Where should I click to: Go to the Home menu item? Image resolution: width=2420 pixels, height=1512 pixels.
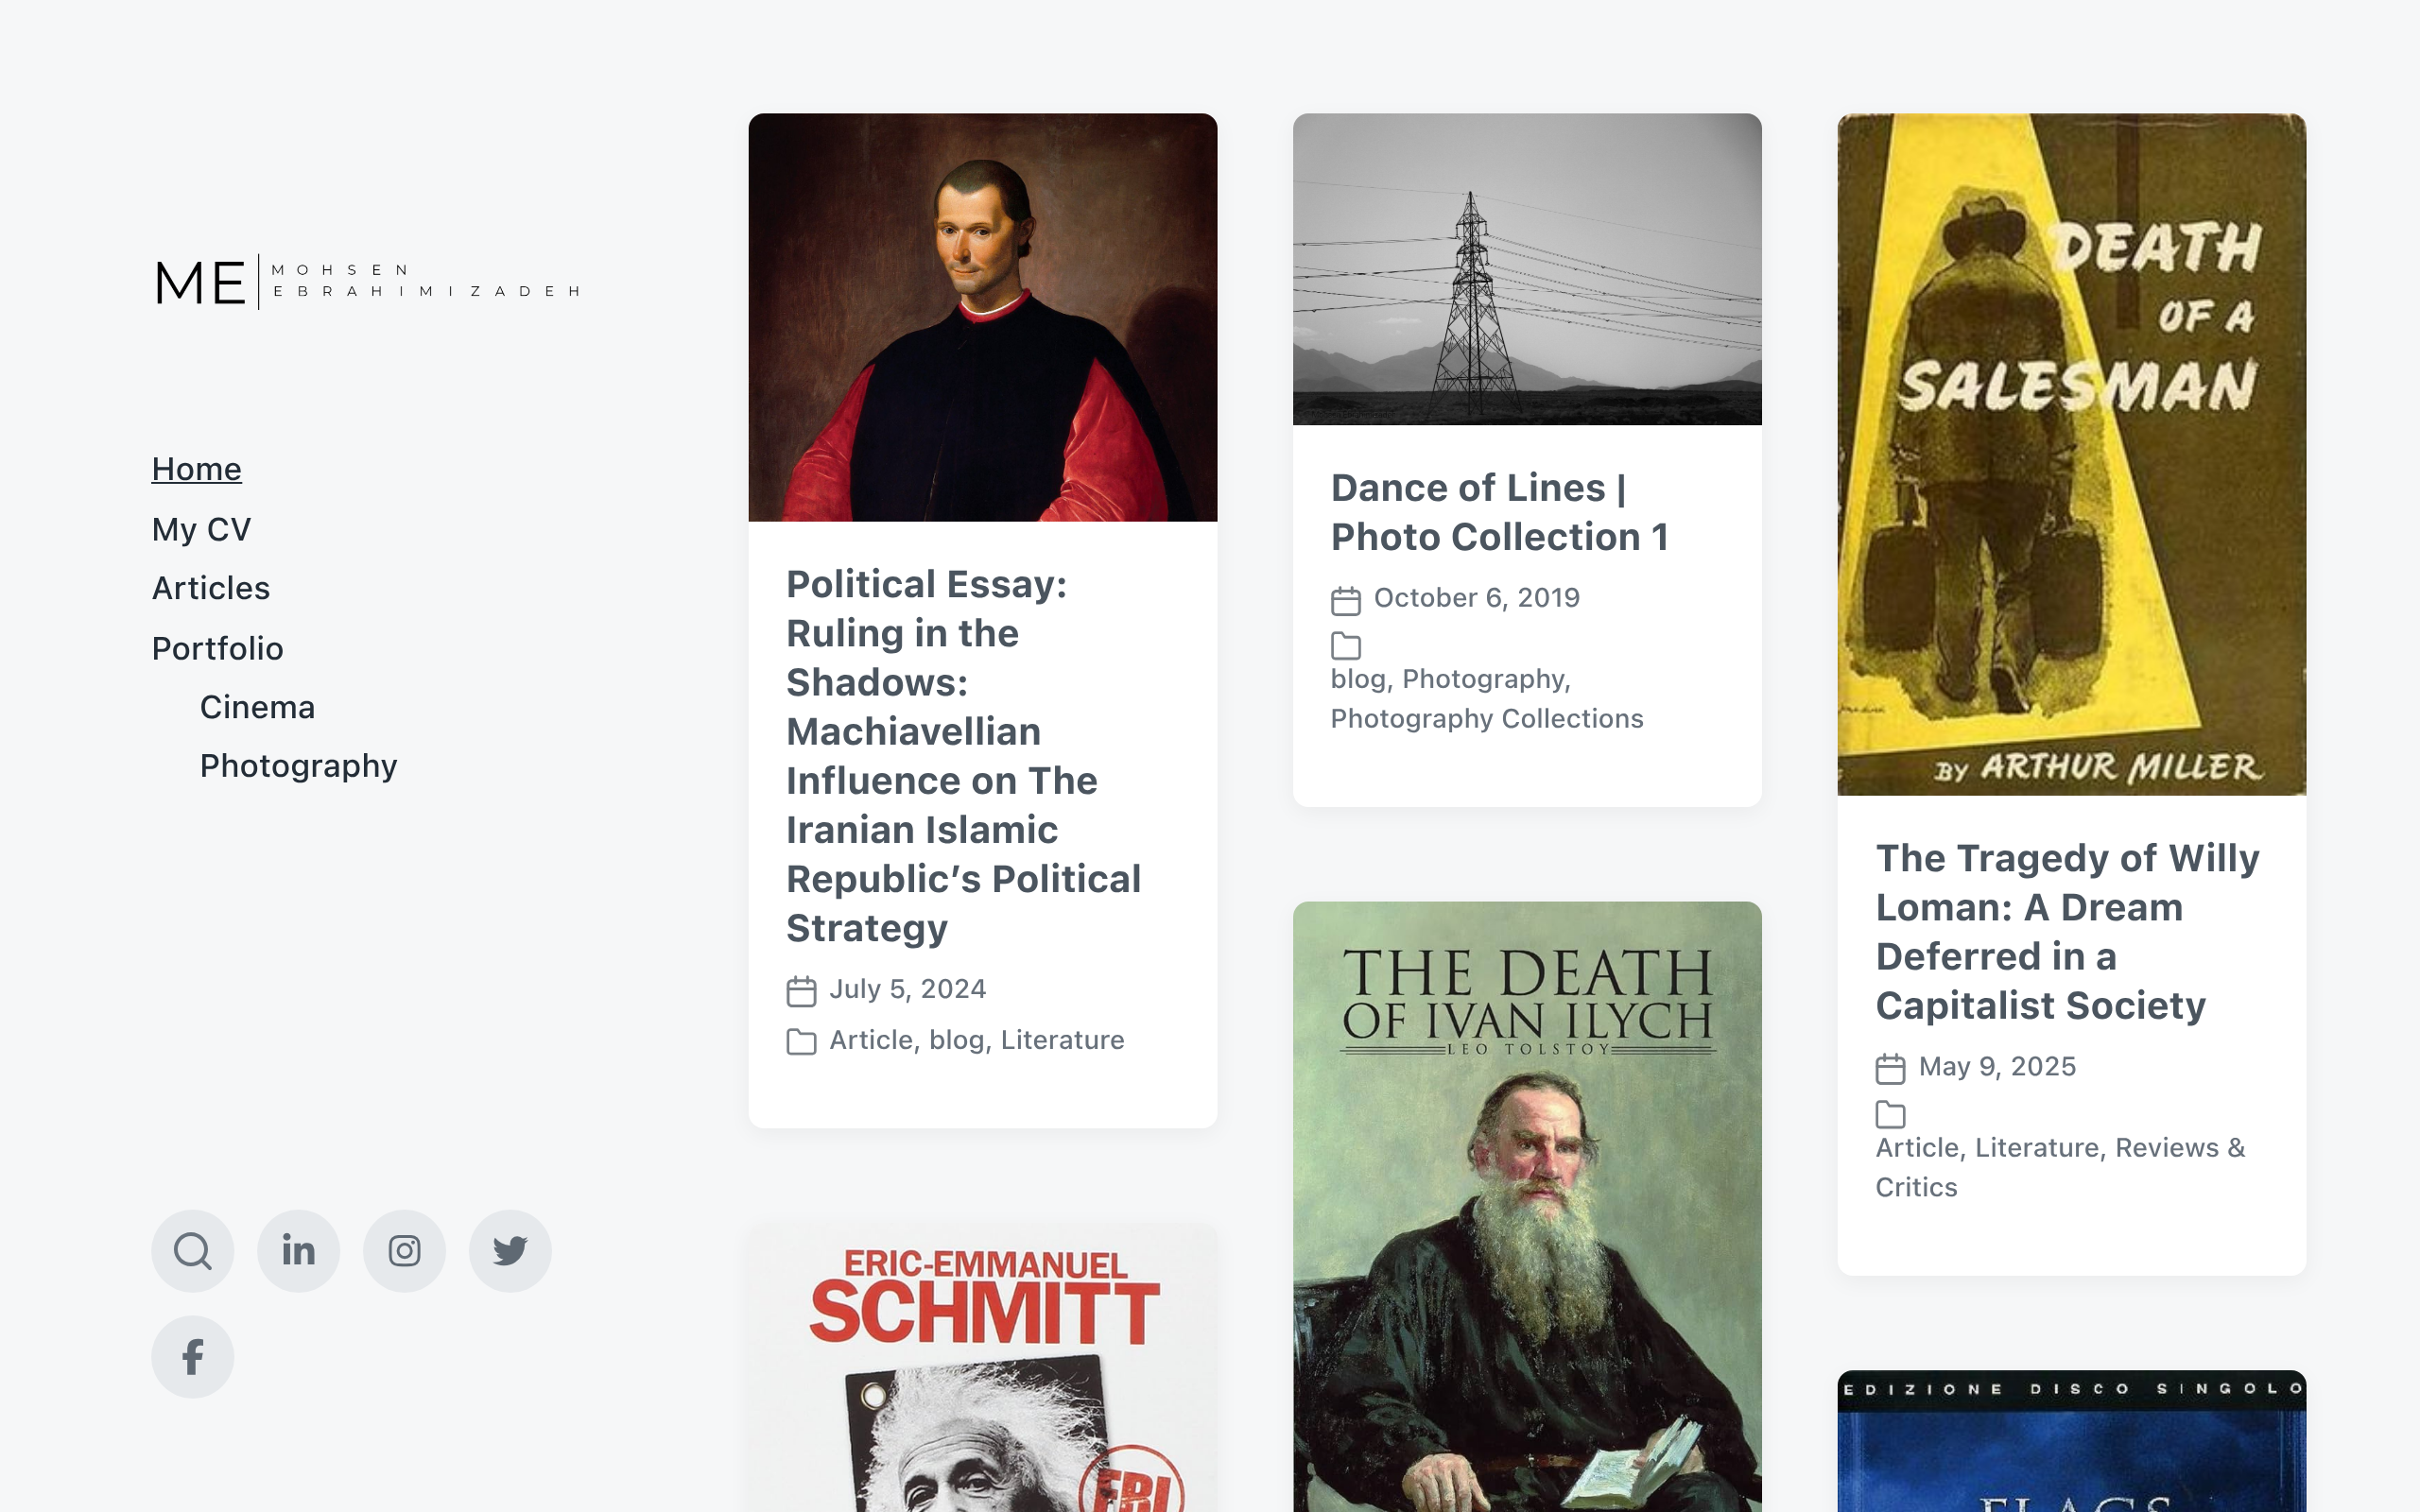pos(196,469)
